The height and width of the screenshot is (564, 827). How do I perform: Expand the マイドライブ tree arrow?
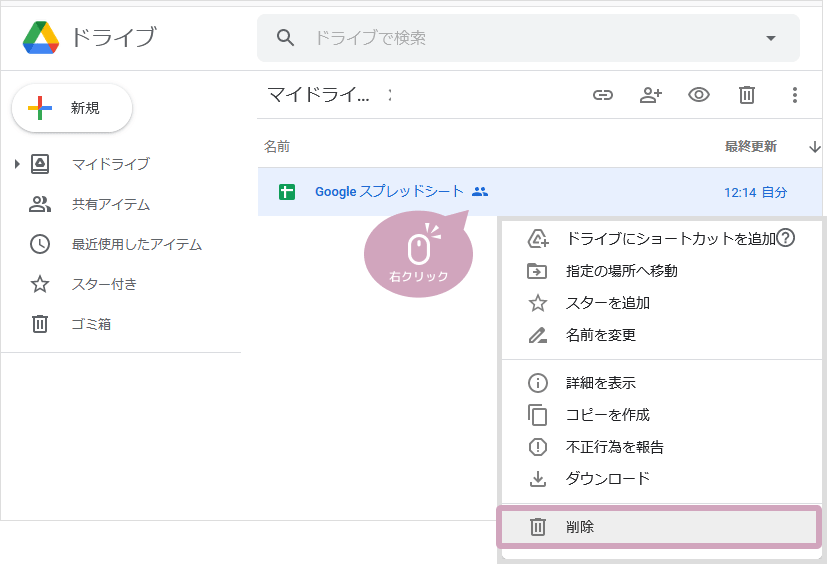click(17, 164)
